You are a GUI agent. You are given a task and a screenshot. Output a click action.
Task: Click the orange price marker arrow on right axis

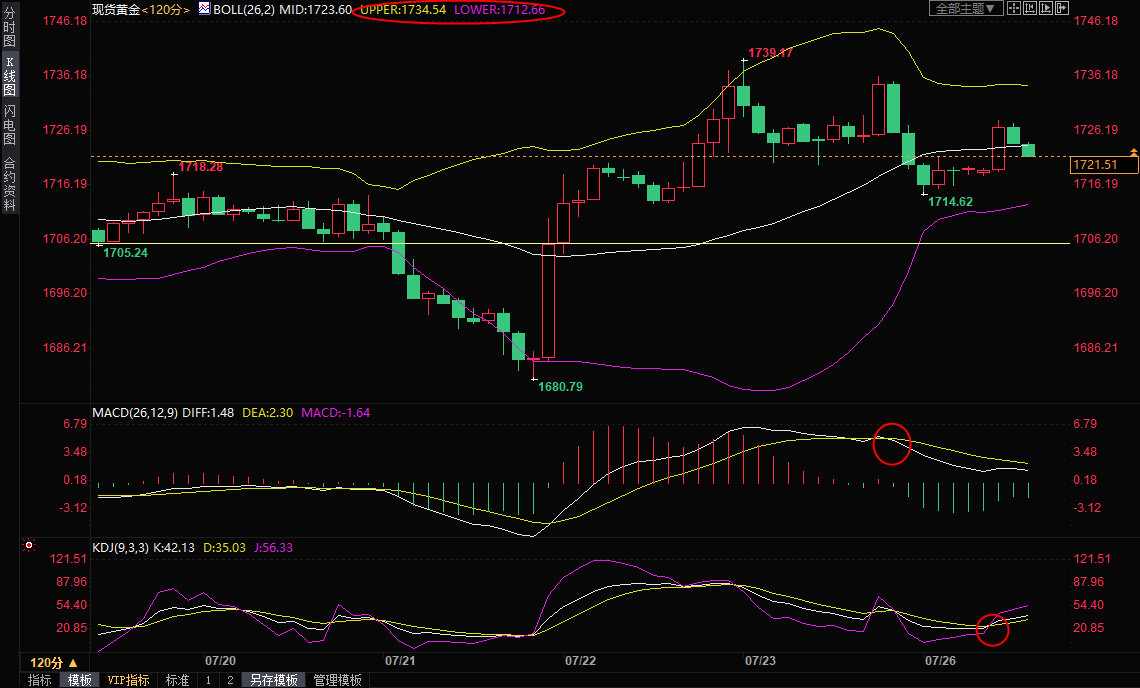click(1133, 152)
